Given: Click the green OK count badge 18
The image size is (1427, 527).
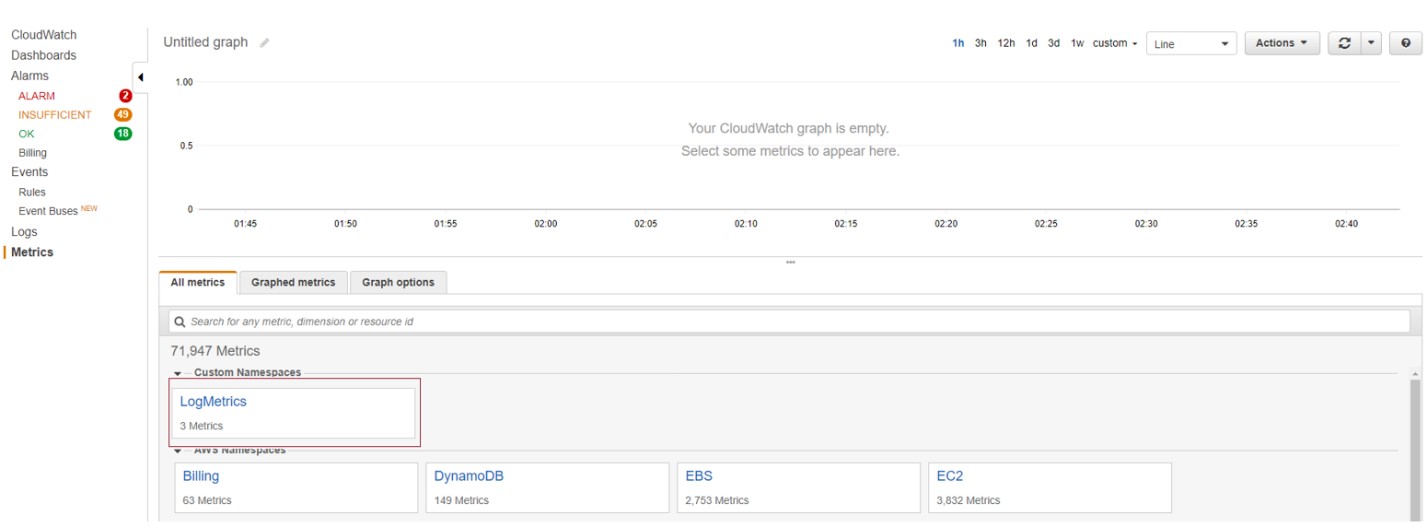Looking at the screenshot, I should 123,134.
